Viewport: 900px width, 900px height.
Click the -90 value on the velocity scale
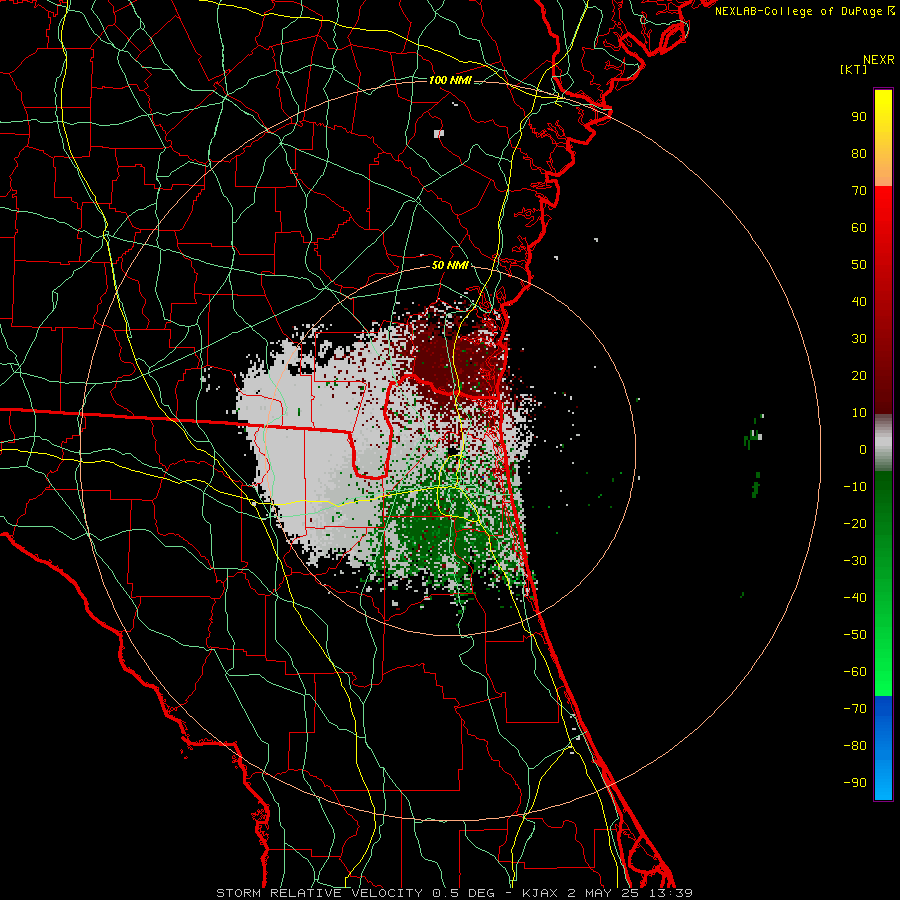[855, 783]
